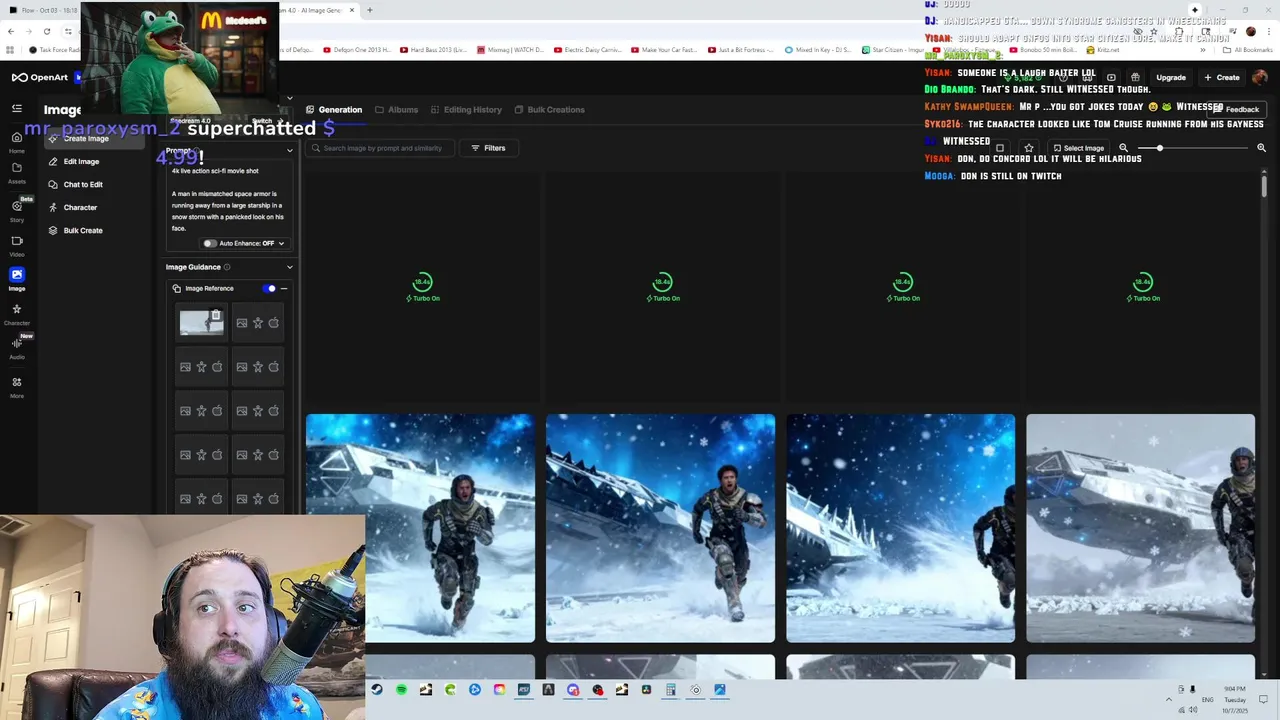The image size is (1280, 720).
Task: Open the Audio section marked New
Action: tap(17, 347)
